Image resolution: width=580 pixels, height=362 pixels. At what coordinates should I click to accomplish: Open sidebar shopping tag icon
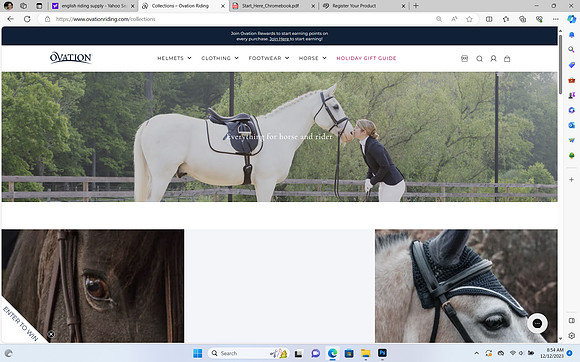[x=571, y=65]
